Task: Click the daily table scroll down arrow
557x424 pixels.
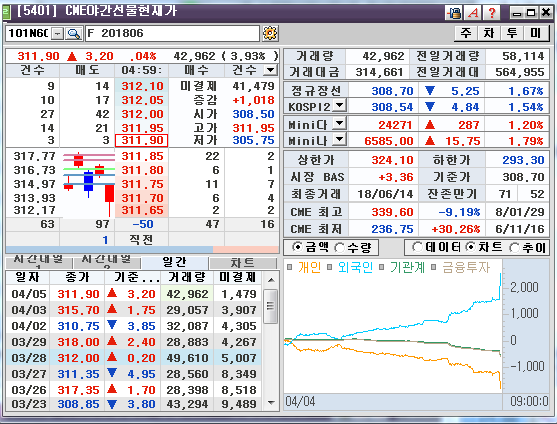Action: pyautogui.click(x=271, y=403)
